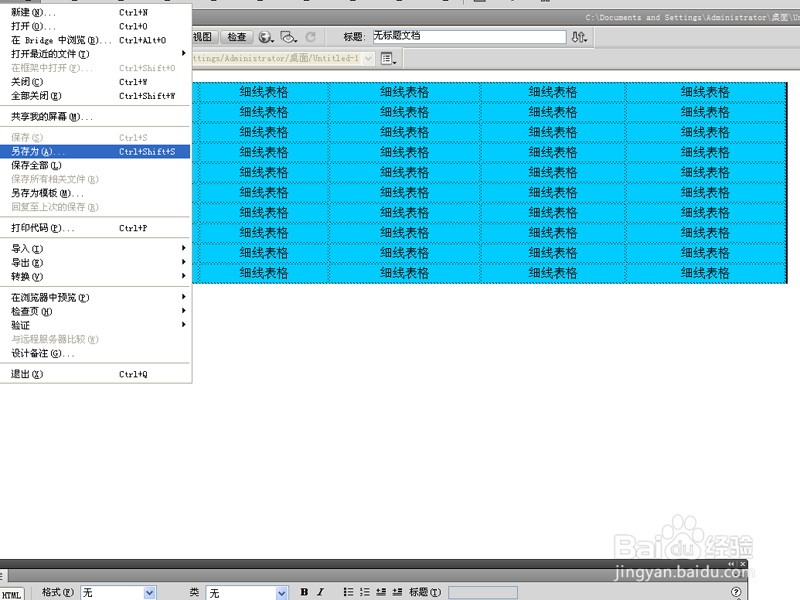
Task: Open the document address path dropdown
Action: pyautogui.click(x=368, y=59)
